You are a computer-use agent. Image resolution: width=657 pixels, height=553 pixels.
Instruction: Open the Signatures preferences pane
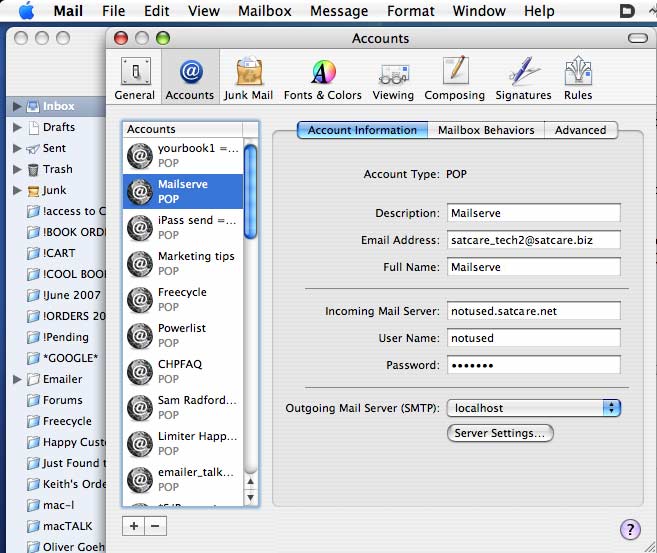(x=523, y=78)
